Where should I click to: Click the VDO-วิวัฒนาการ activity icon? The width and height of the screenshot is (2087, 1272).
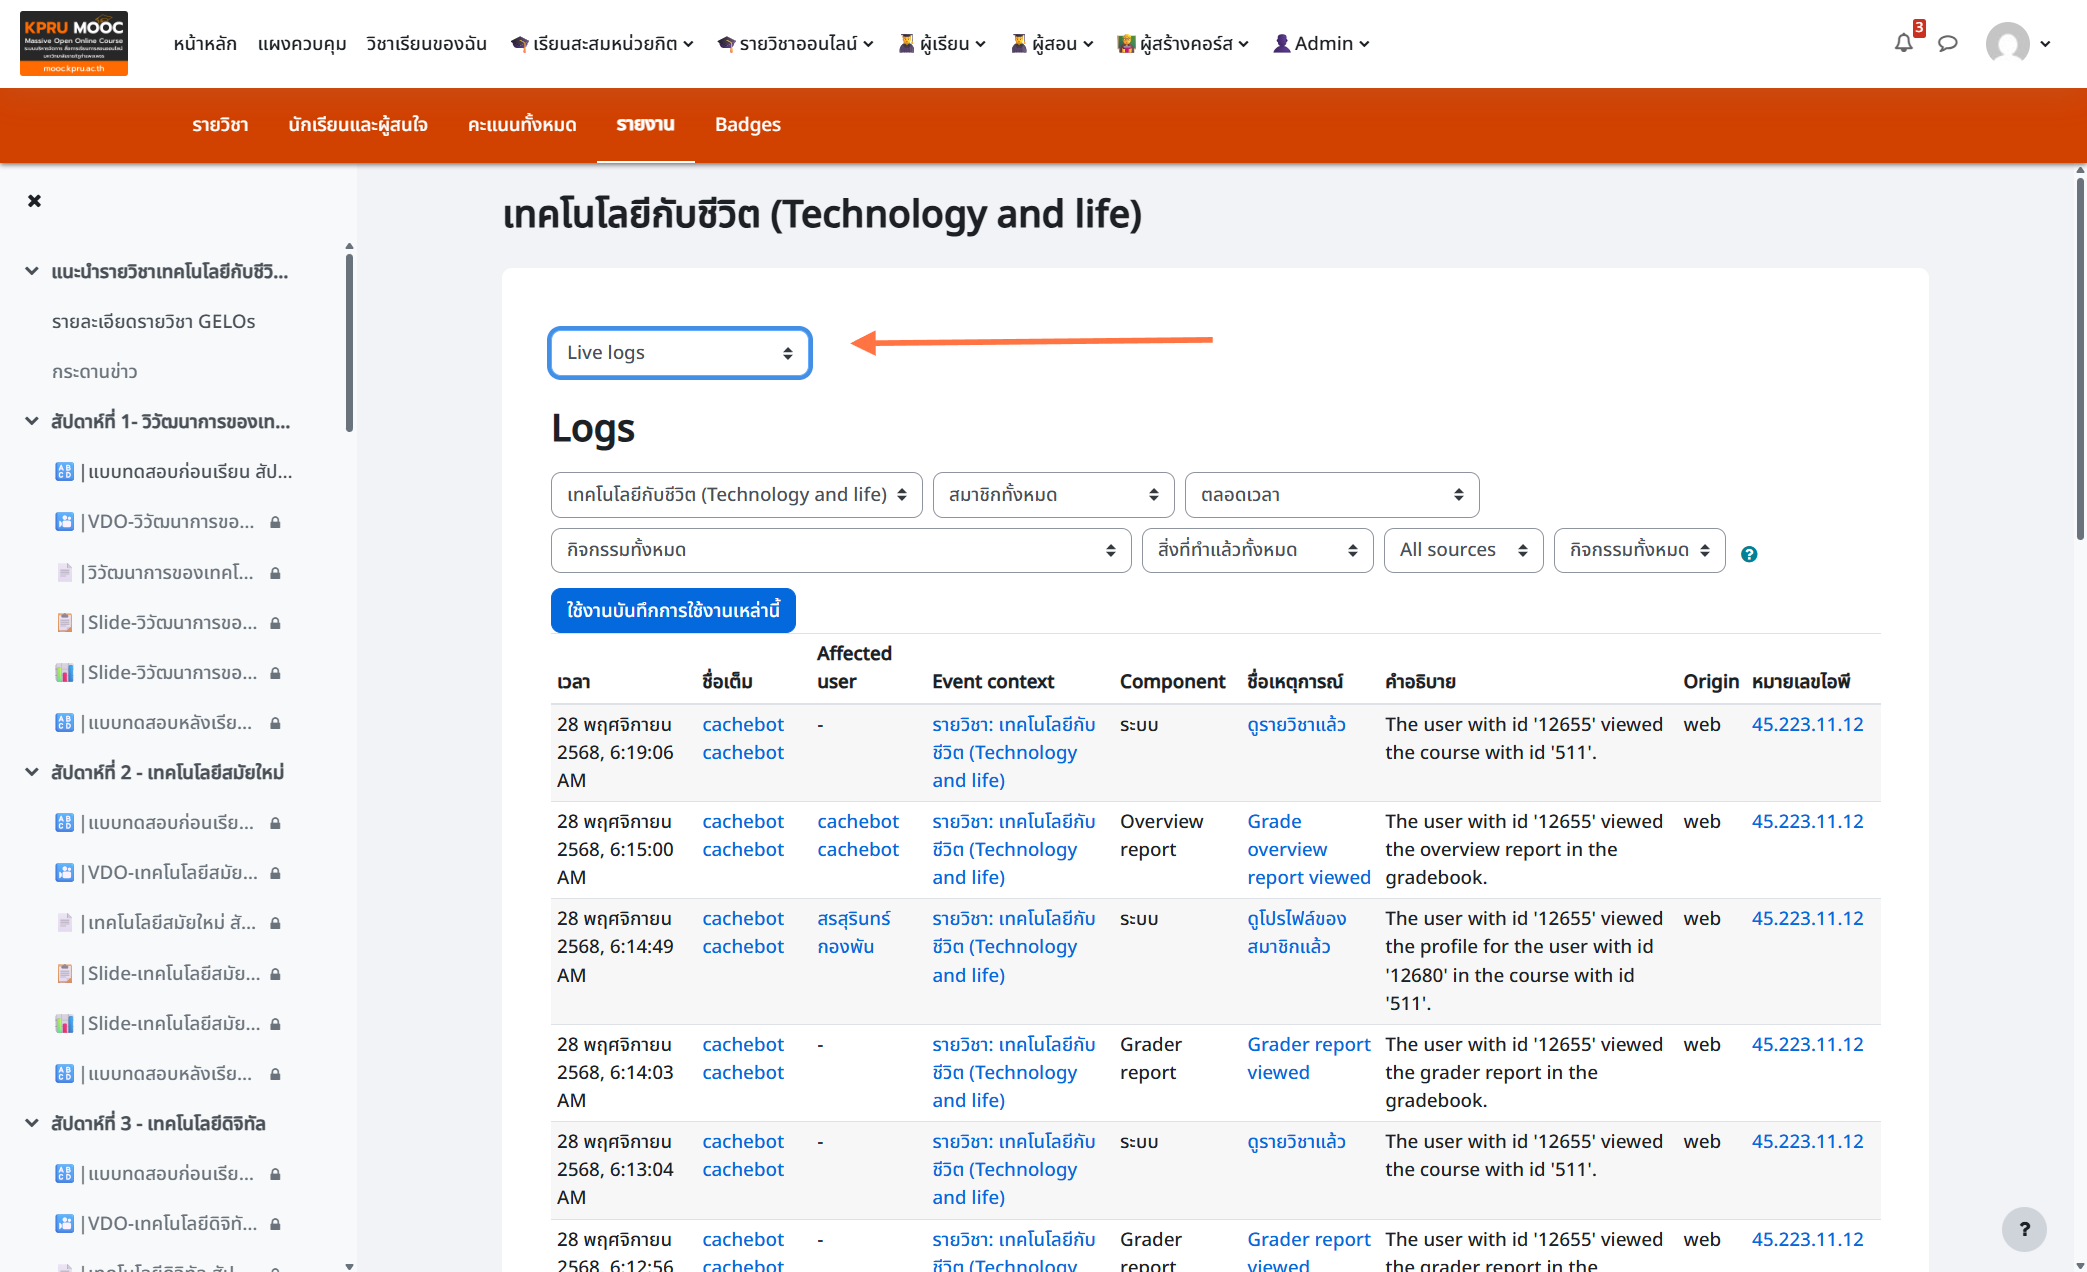coord(64,521)
